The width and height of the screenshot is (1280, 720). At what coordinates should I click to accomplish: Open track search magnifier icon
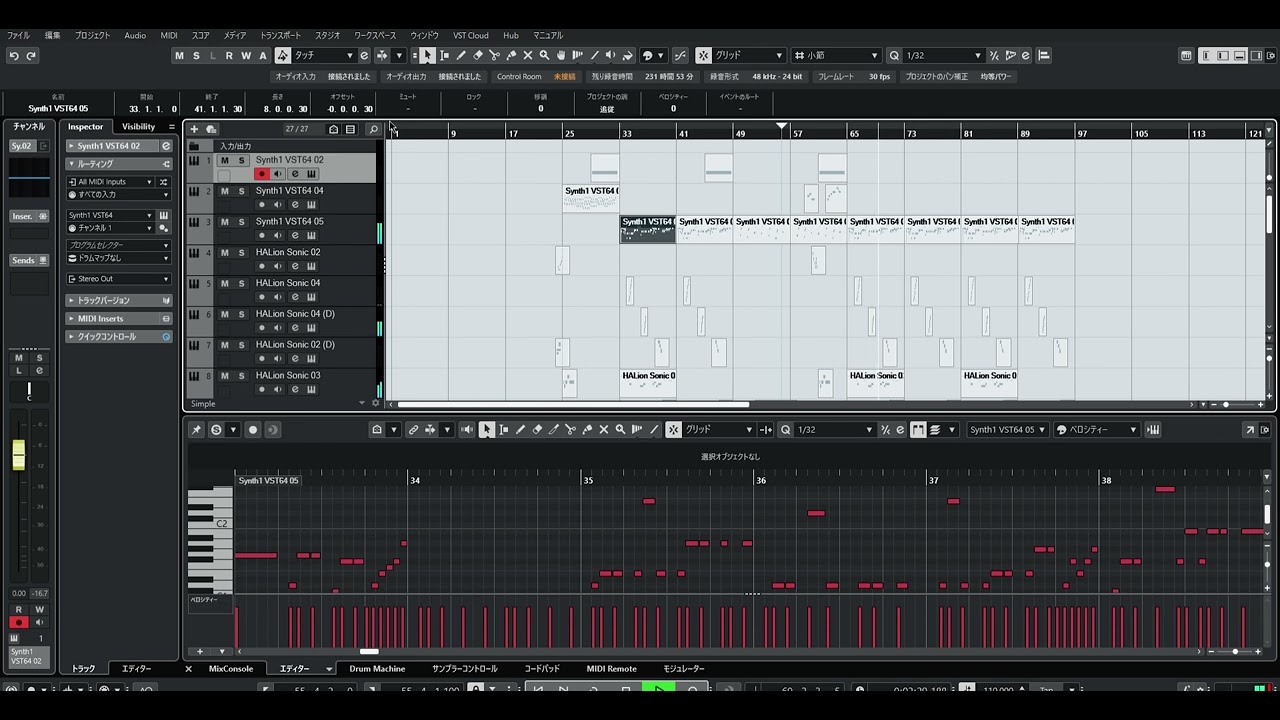point(373,129)
